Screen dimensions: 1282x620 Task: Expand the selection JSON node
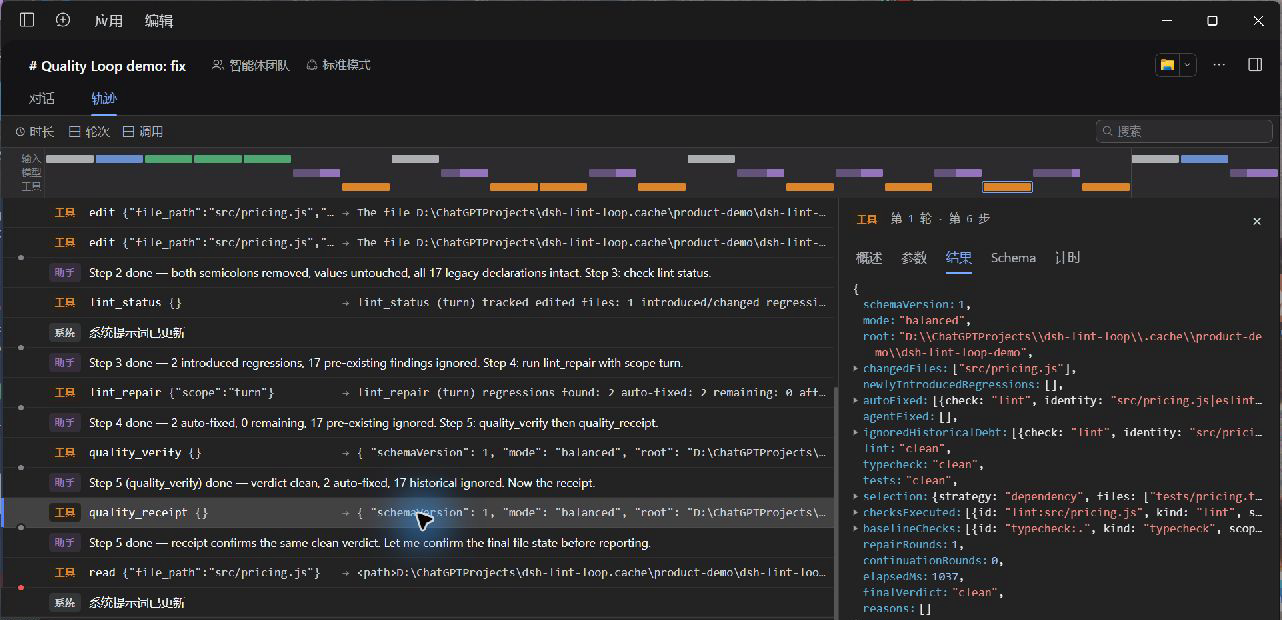click(856, 497)
